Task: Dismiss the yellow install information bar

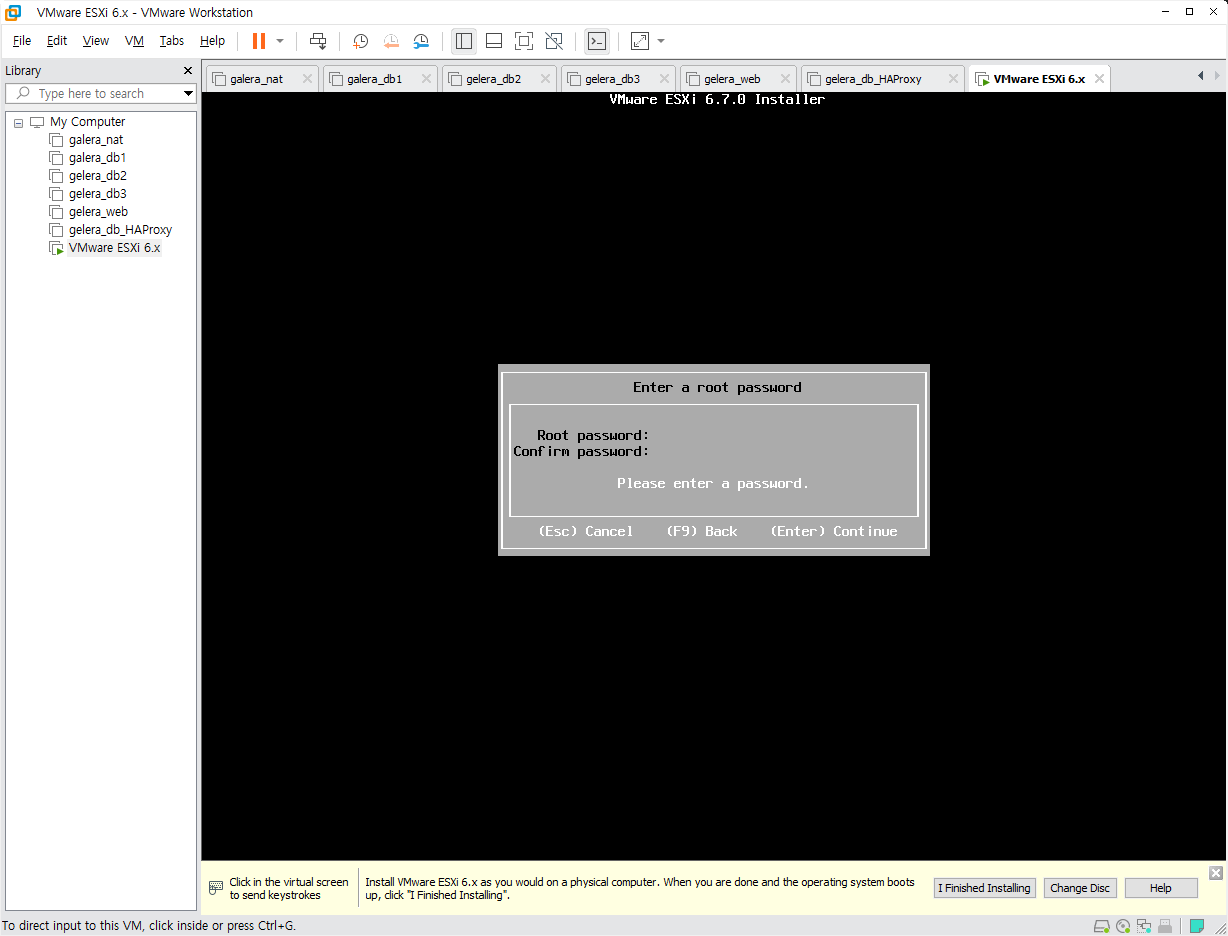Action: tap(1216, 873)
